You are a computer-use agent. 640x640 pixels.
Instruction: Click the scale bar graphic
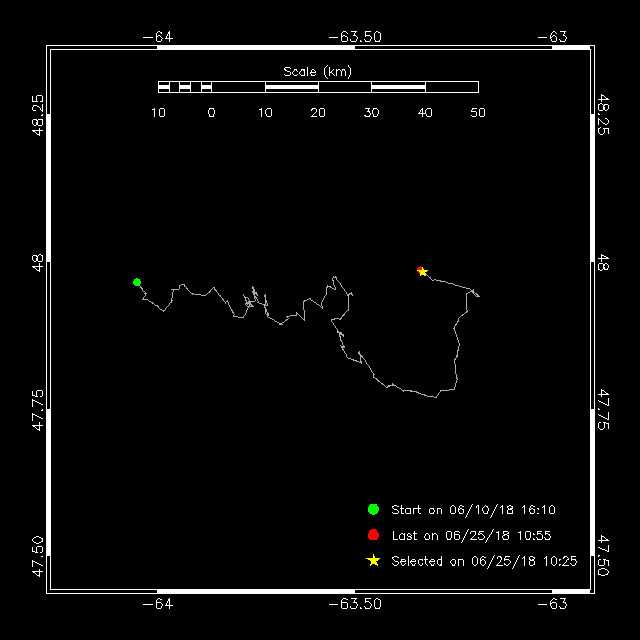(x=318, y=87)
